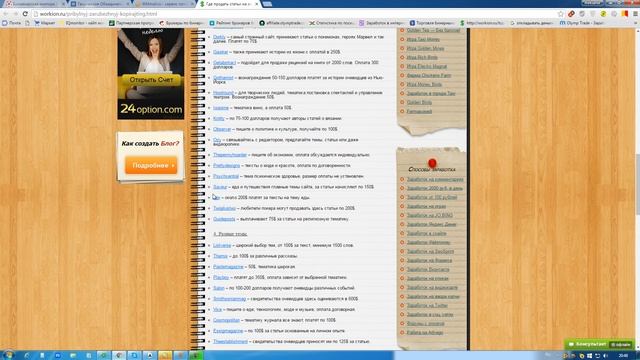
Task: Open sidebar link 'Заработок на комментариях'
Action: pyautogui.click(x=435, y=179)
